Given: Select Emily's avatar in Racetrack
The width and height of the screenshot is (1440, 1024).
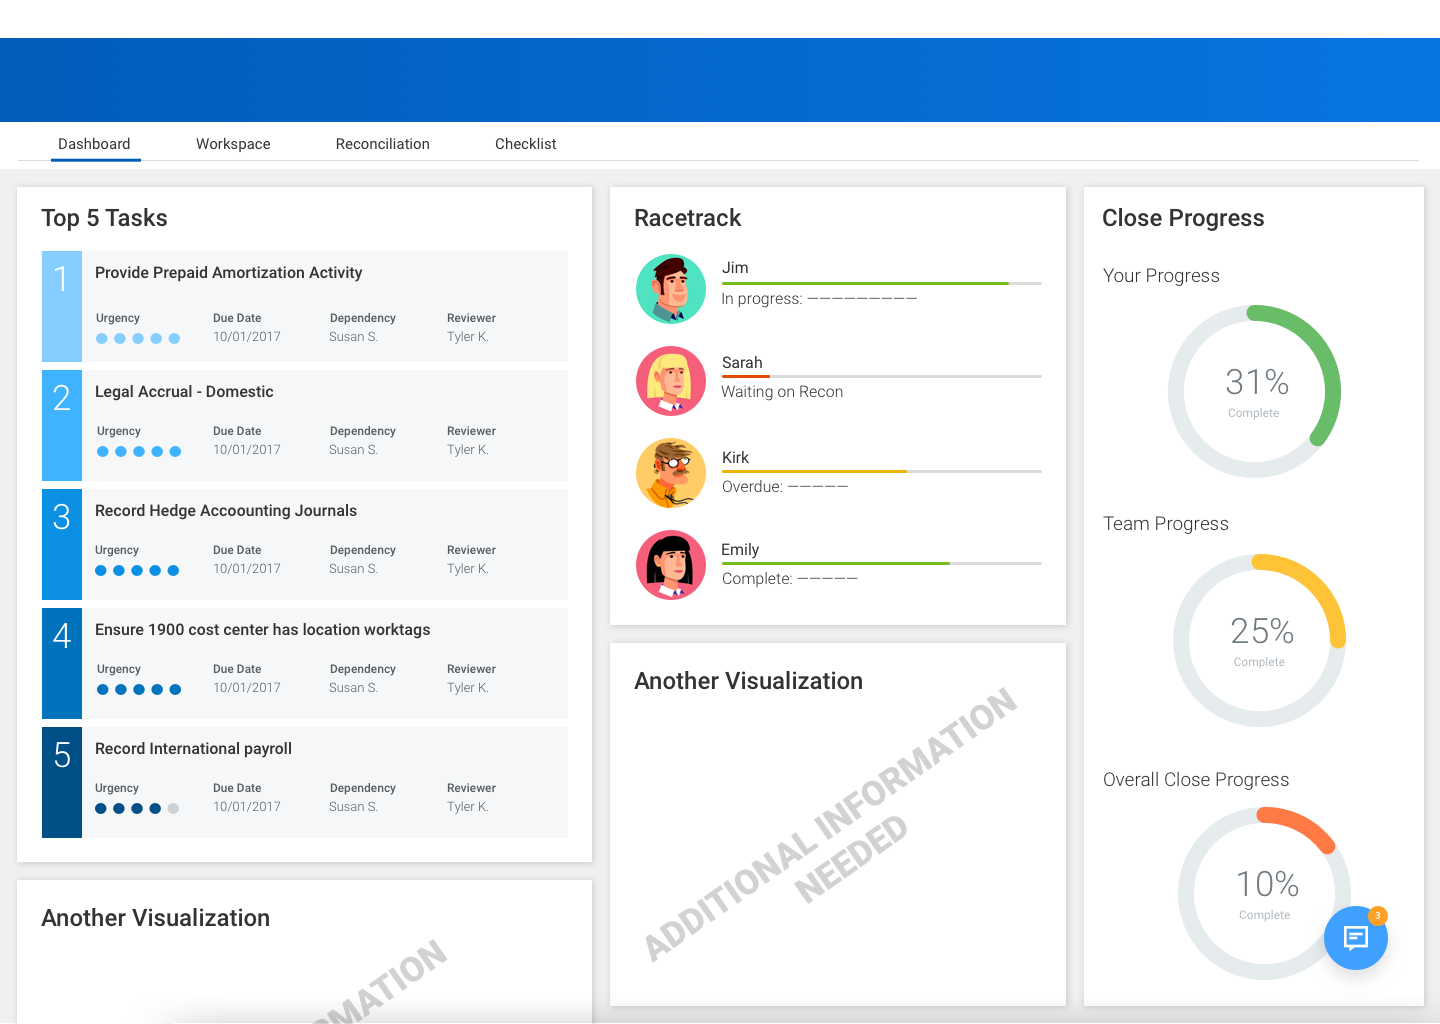Looking at the screenshot, I should (x=671, y=565).
